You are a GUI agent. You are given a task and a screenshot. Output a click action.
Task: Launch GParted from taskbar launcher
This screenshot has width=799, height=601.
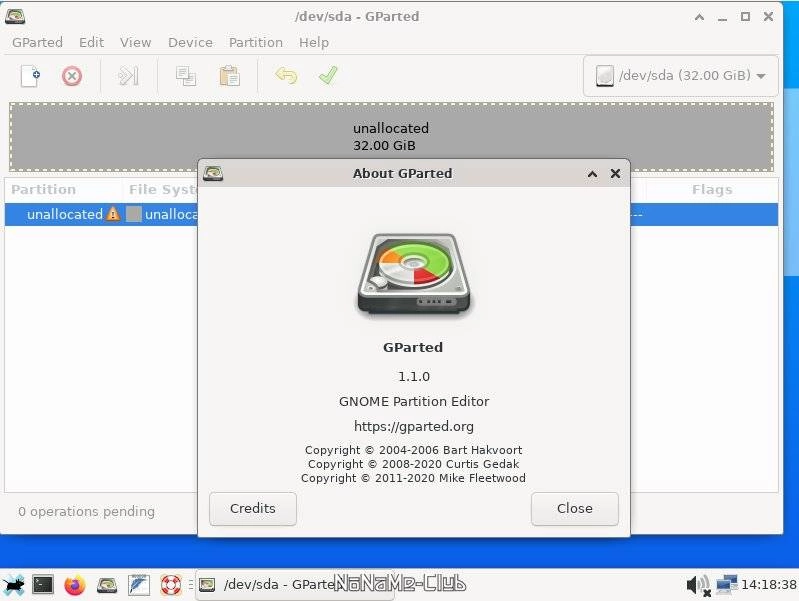pyautogui.click(x=107, y=585)
